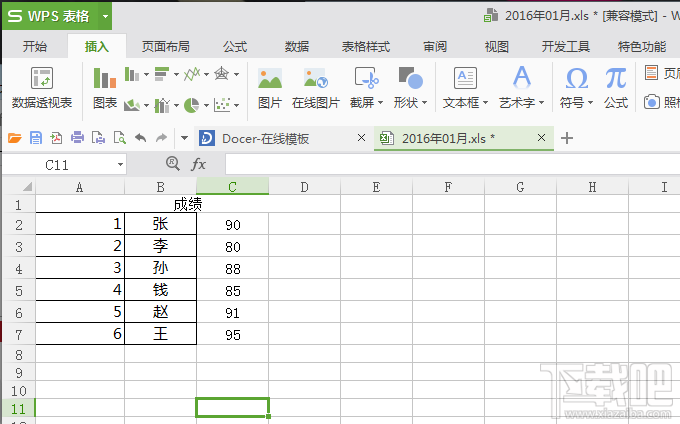
Task: Select the score cell with 95
Action: (232, 334)
